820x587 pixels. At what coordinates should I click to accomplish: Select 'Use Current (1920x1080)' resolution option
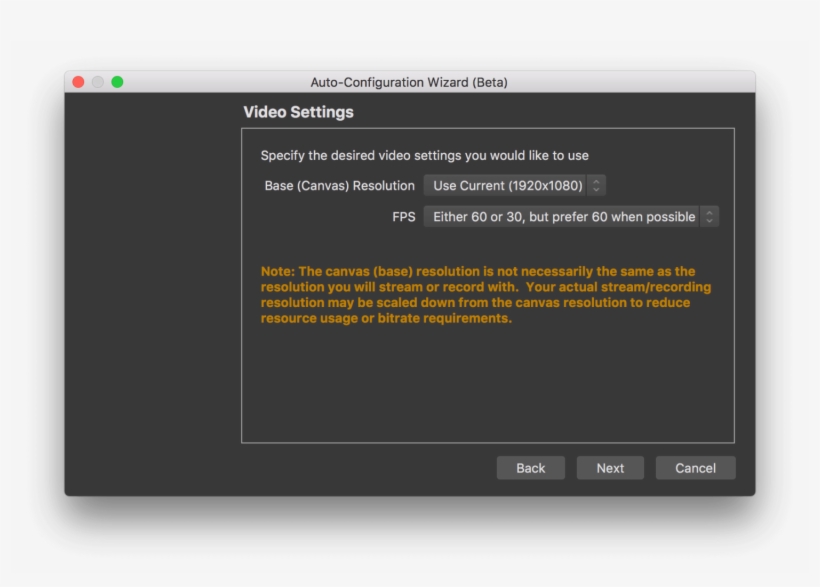click(x=505, y=185)
